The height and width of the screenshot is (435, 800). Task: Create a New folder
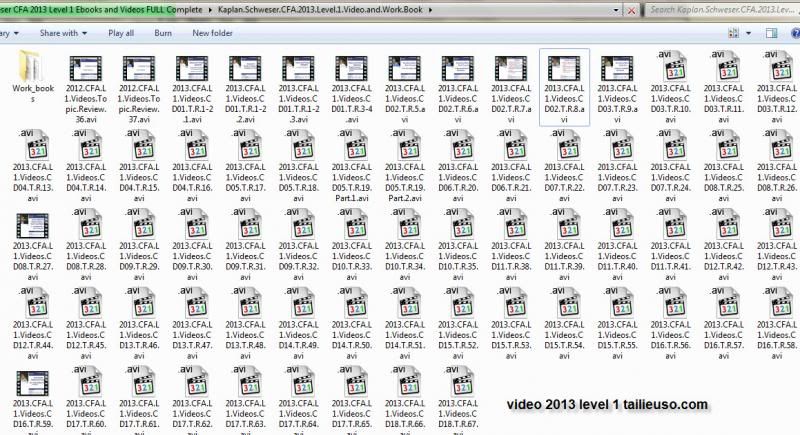tap(212, 33)
